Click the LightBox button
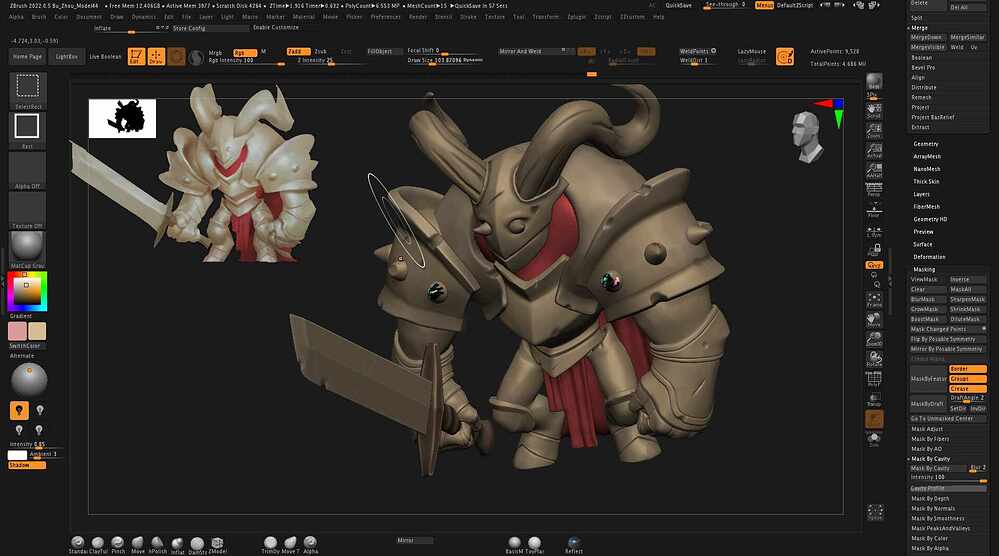 point(66,57)
